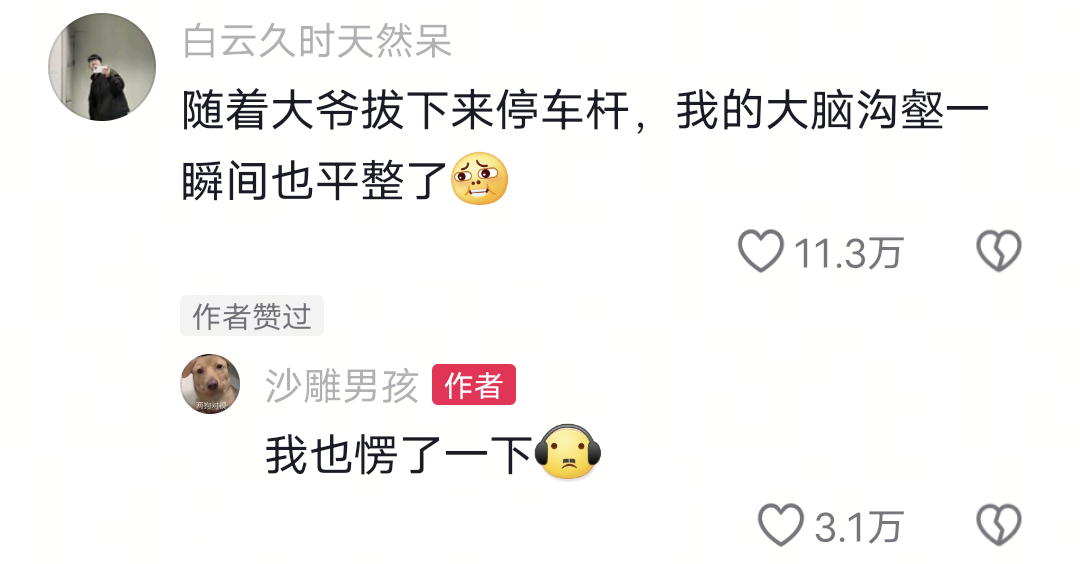Screen dimensions: 1080x564
Task: Select the comment text about 停车杆
Action: (x=585, y=146)
